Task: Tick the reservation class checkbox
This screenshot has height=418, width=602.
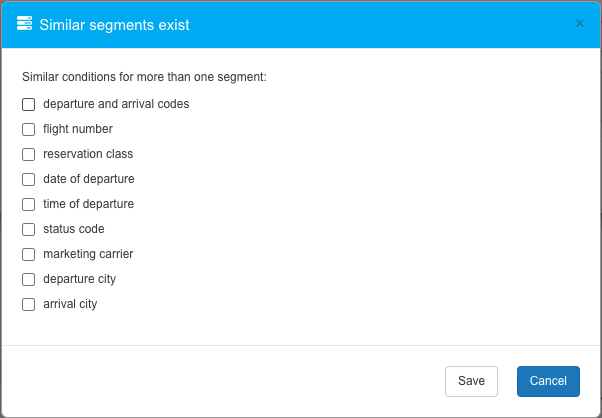Action: 29,154
